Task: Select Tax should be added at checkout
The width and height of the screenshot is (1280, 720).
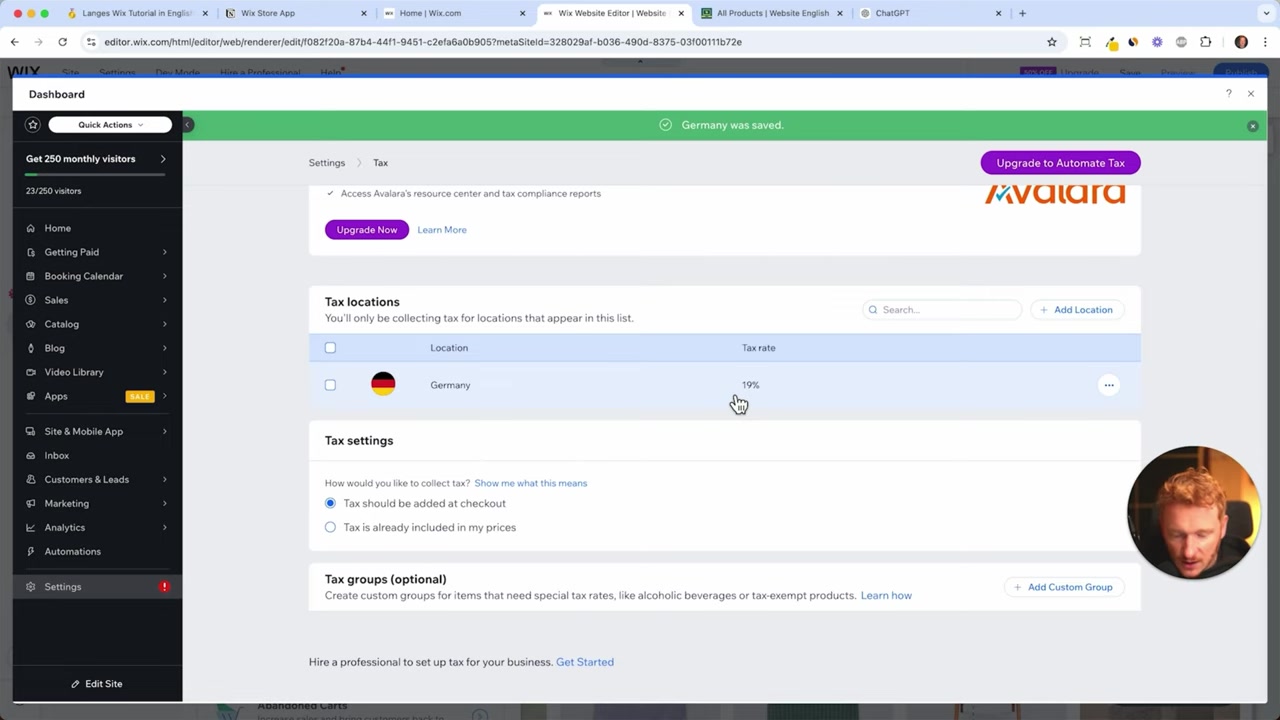Action: (x=330, y=503)
